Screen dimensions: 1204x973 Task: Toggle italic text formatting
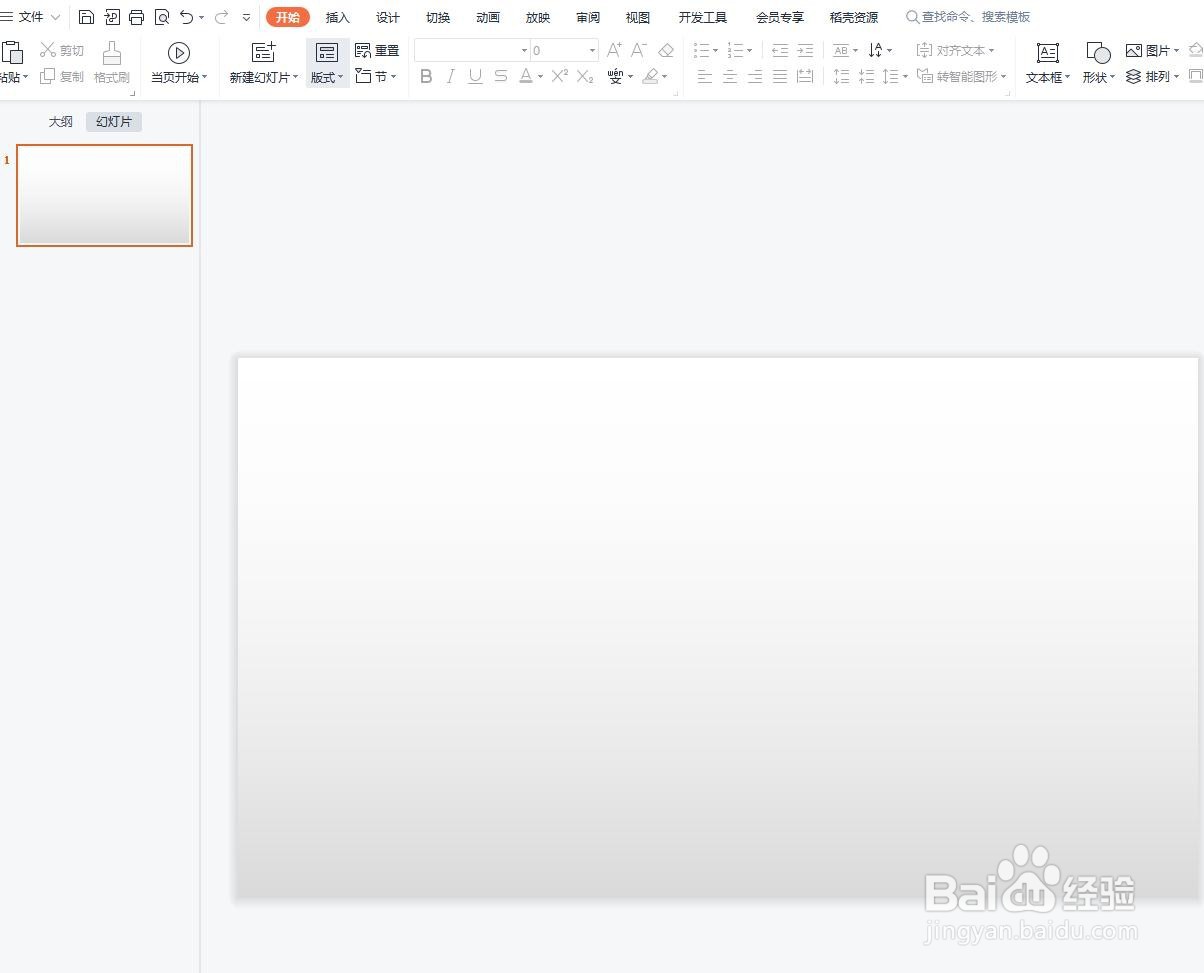tap(450, 76)
